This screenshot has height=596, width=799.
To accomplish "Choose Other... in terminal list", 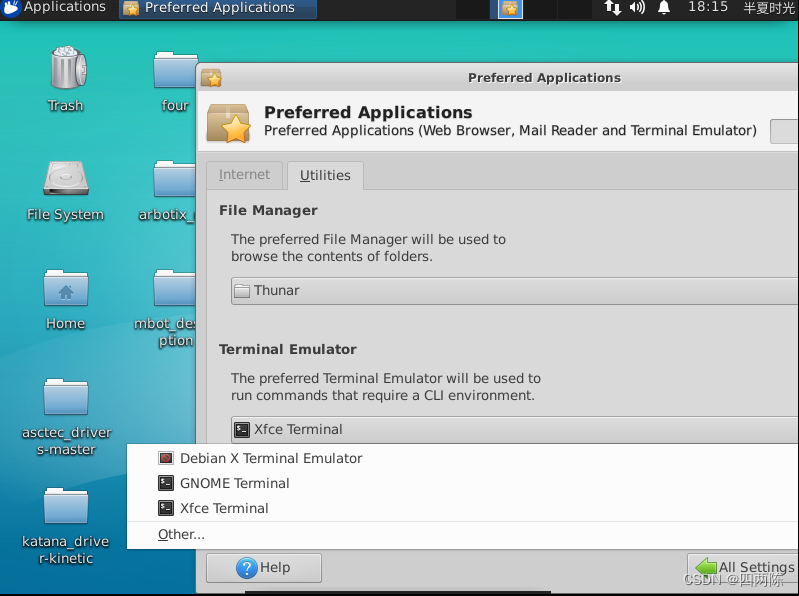I will click(x=463, y=534).
